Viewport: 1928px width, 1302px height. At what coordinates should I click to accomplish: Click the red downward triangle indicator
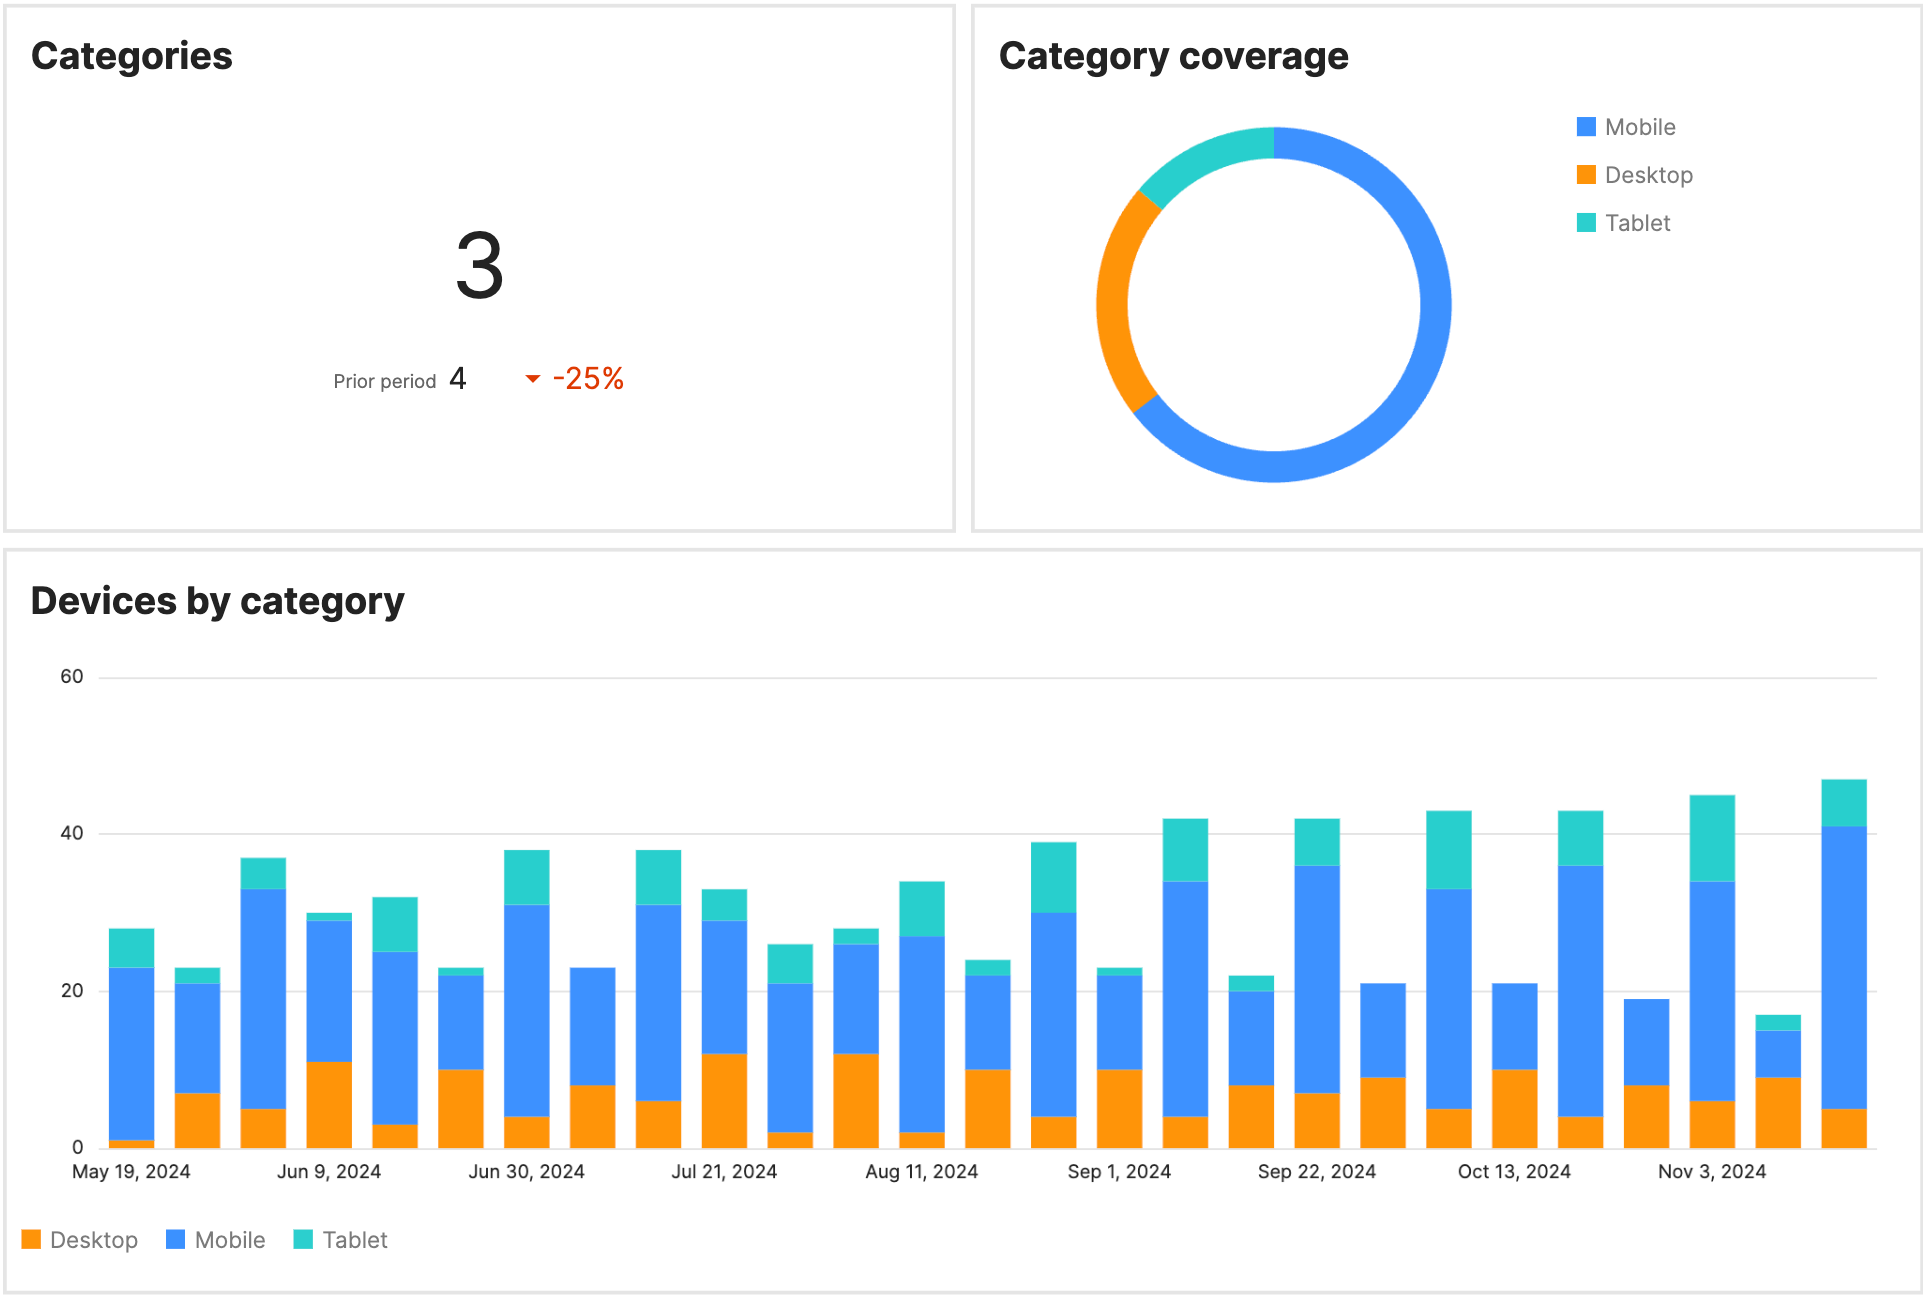click(x=533, y=379)
